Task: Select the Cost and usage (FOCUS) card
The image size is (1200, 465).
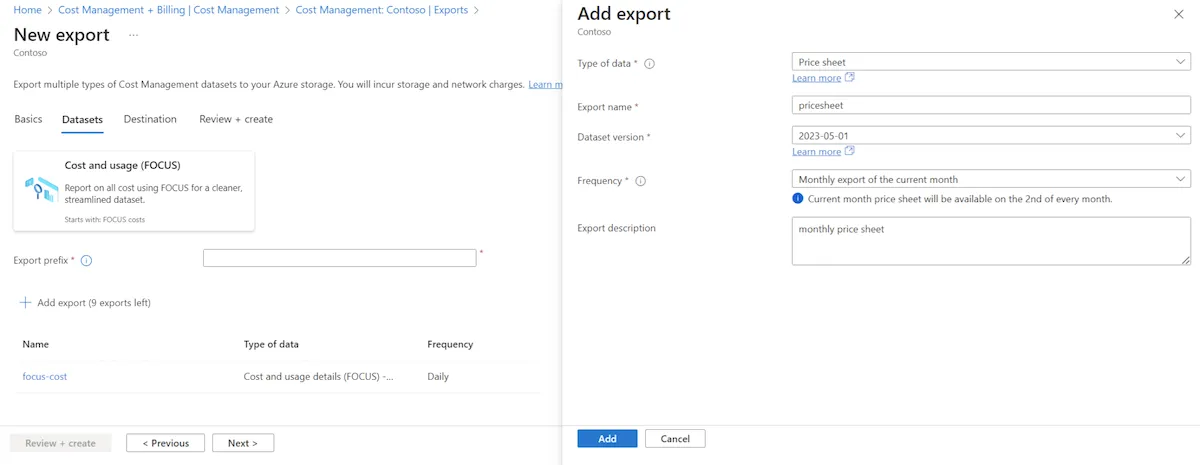Action: [x=134, y=191]
